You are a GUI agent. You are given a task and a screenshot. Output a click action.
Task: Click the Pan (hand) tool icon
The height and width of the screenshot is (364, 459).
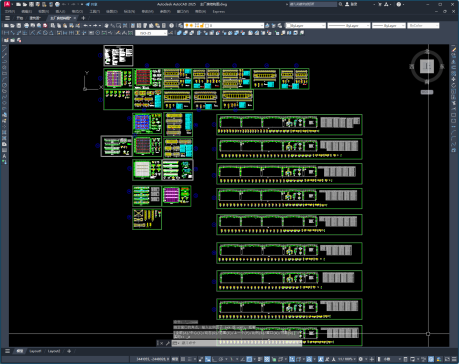[106, 25]
